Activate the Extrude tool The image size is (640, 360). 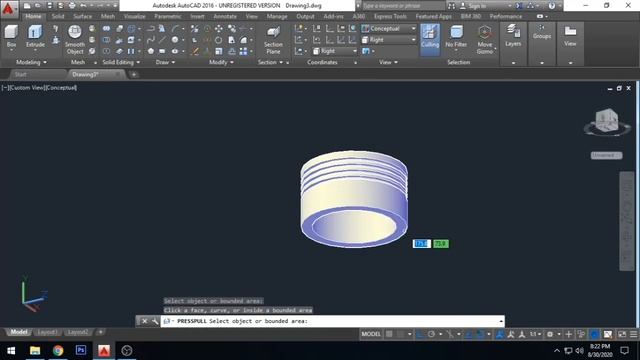[35, 37]
